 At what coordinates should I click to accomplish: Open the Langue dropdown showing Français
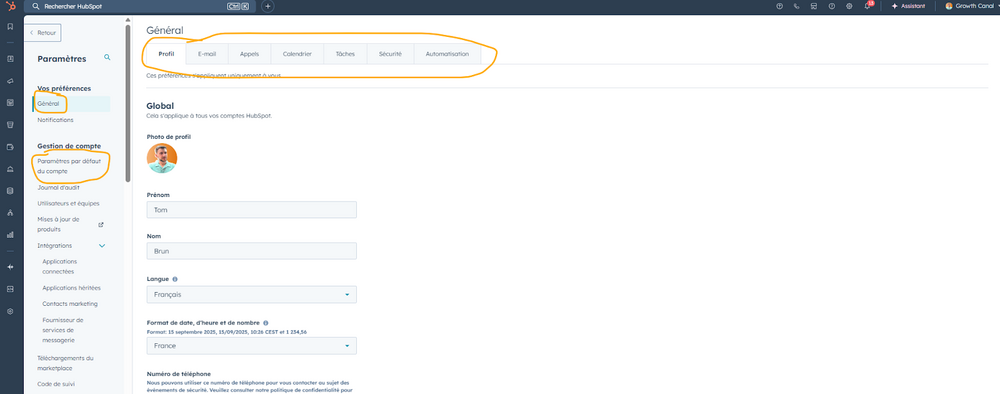coord(251,295)
